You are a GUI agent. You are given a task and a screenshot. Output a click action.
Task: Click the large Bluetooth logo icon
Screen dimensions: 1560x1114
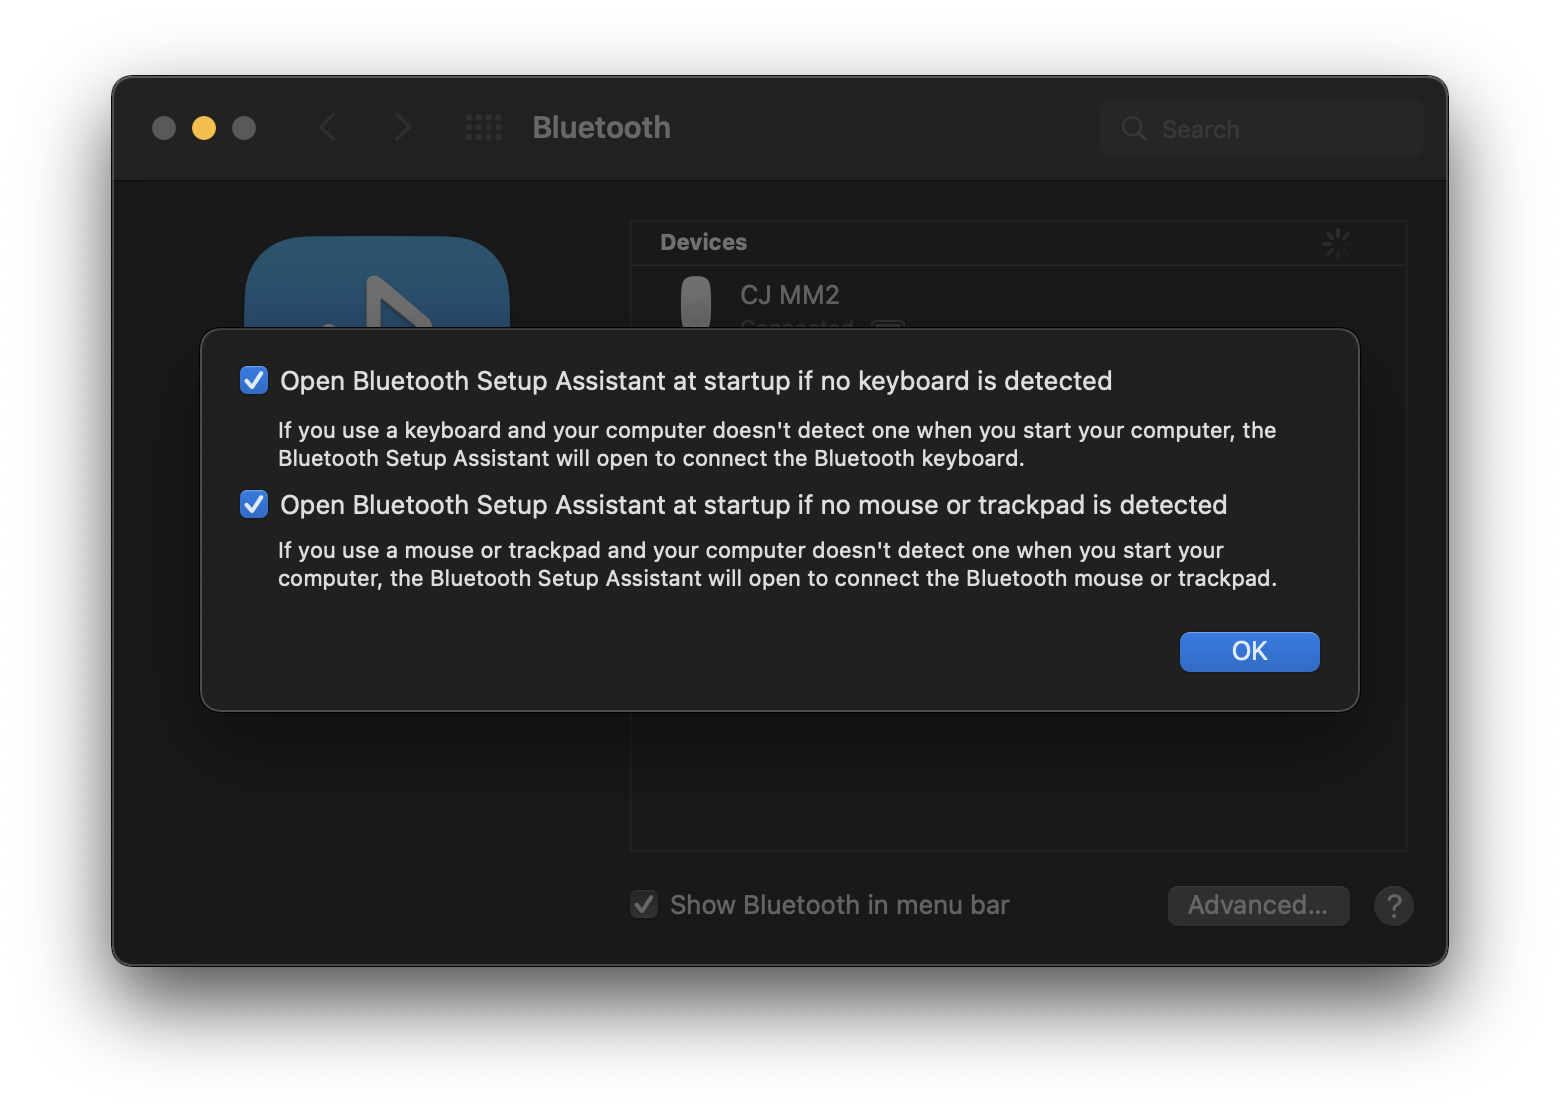click(377, 284)
